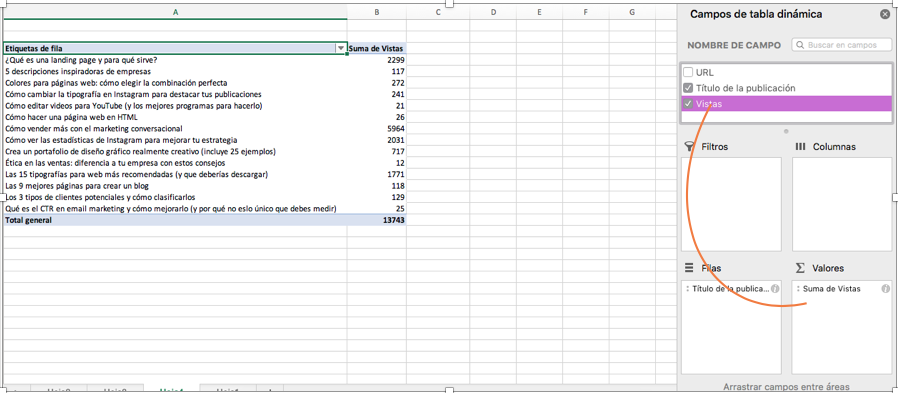Screen dimensions: 898x393
Task: Select 'Crea un portafolio de diseño gráfico' cell
Action: point(175,152)
